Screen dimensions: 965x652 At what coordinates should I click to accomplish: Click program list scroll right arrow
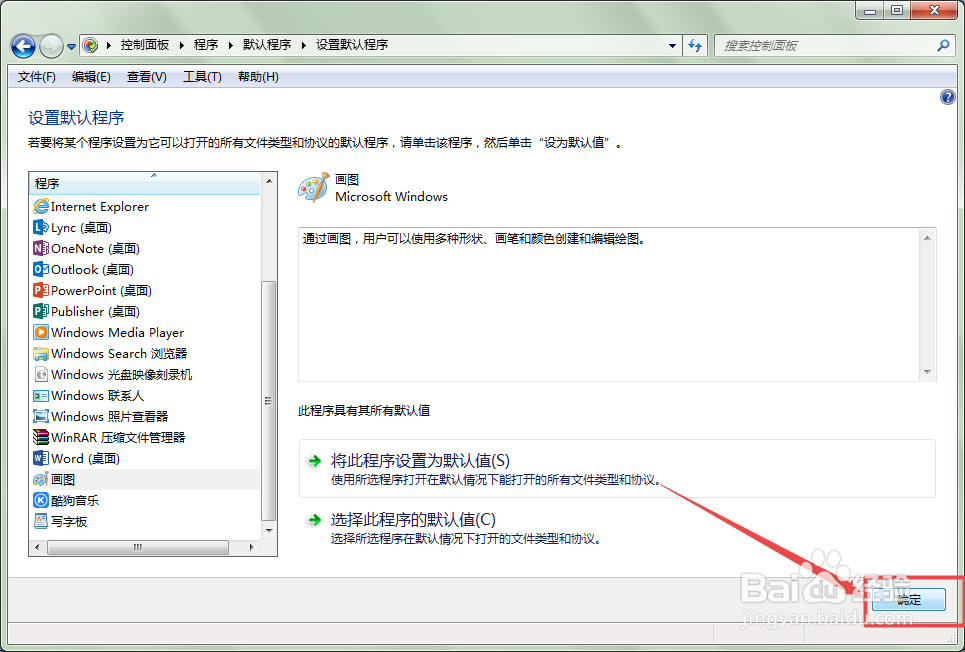click(251, 547)
